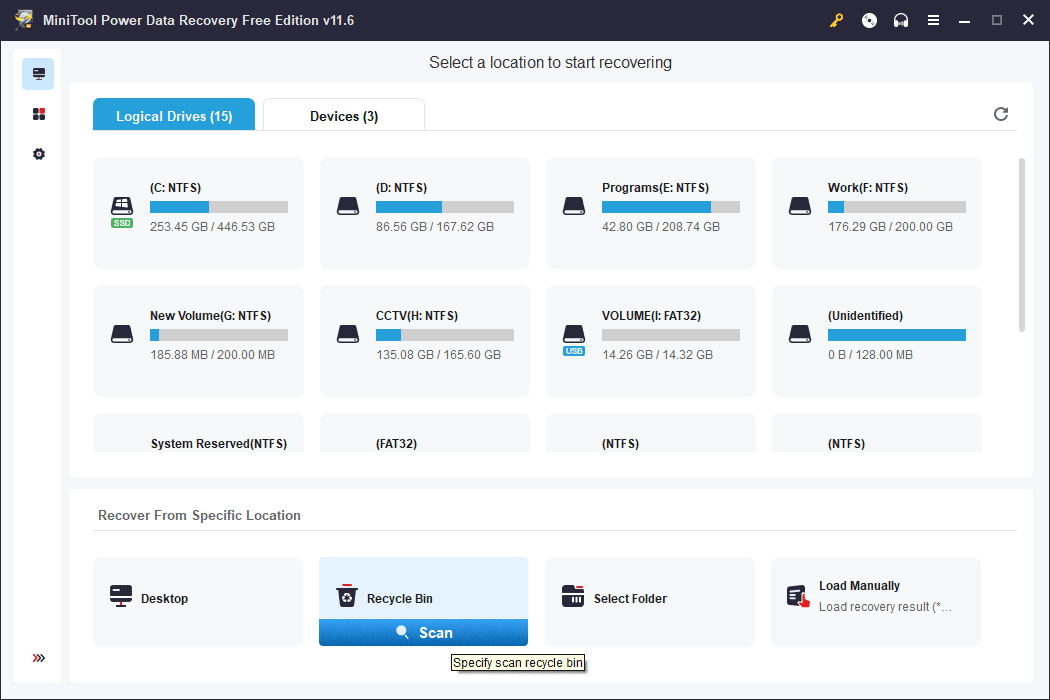Screen dimensions: 1050x700
Task: Click the drive icon for D: NTFS
Action: (x=348, y=206)
